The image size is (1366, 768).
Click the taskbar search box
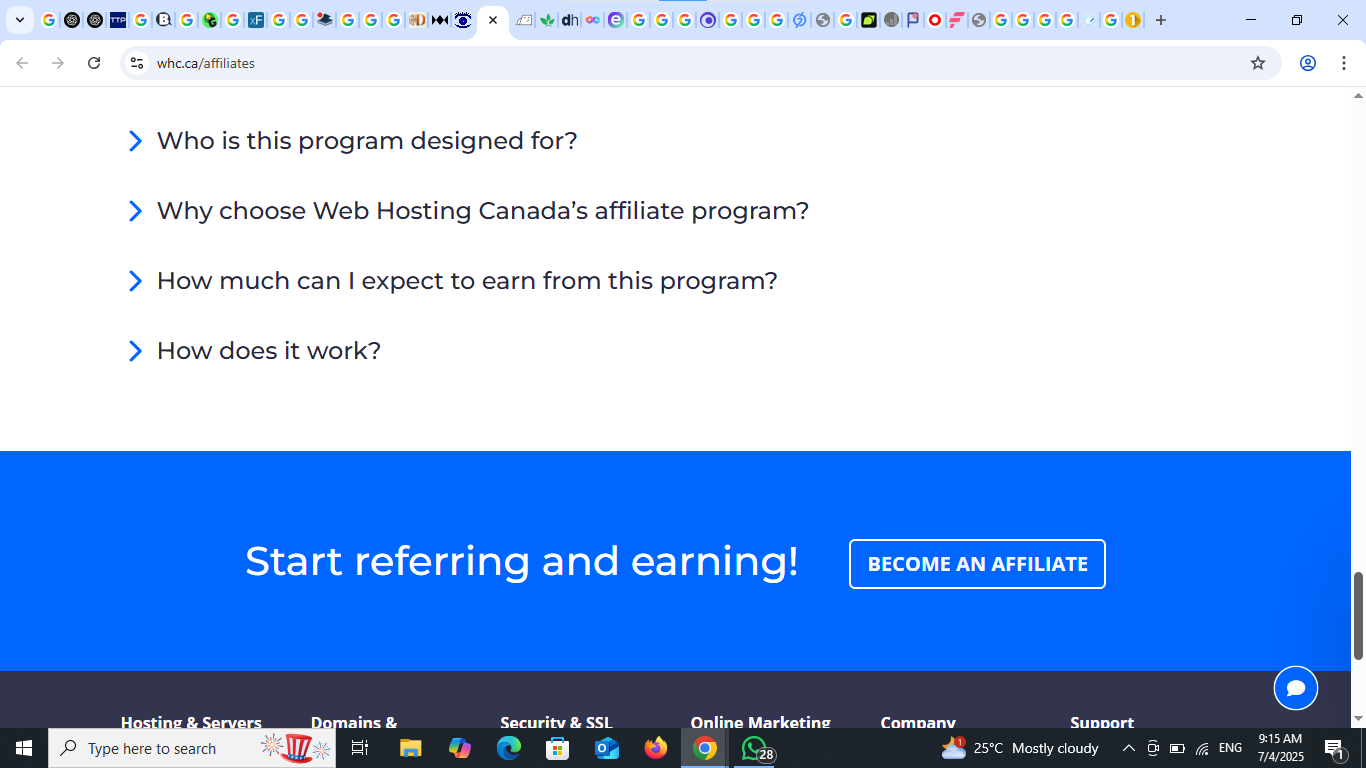pyautogui.click(x=192, y=748)
